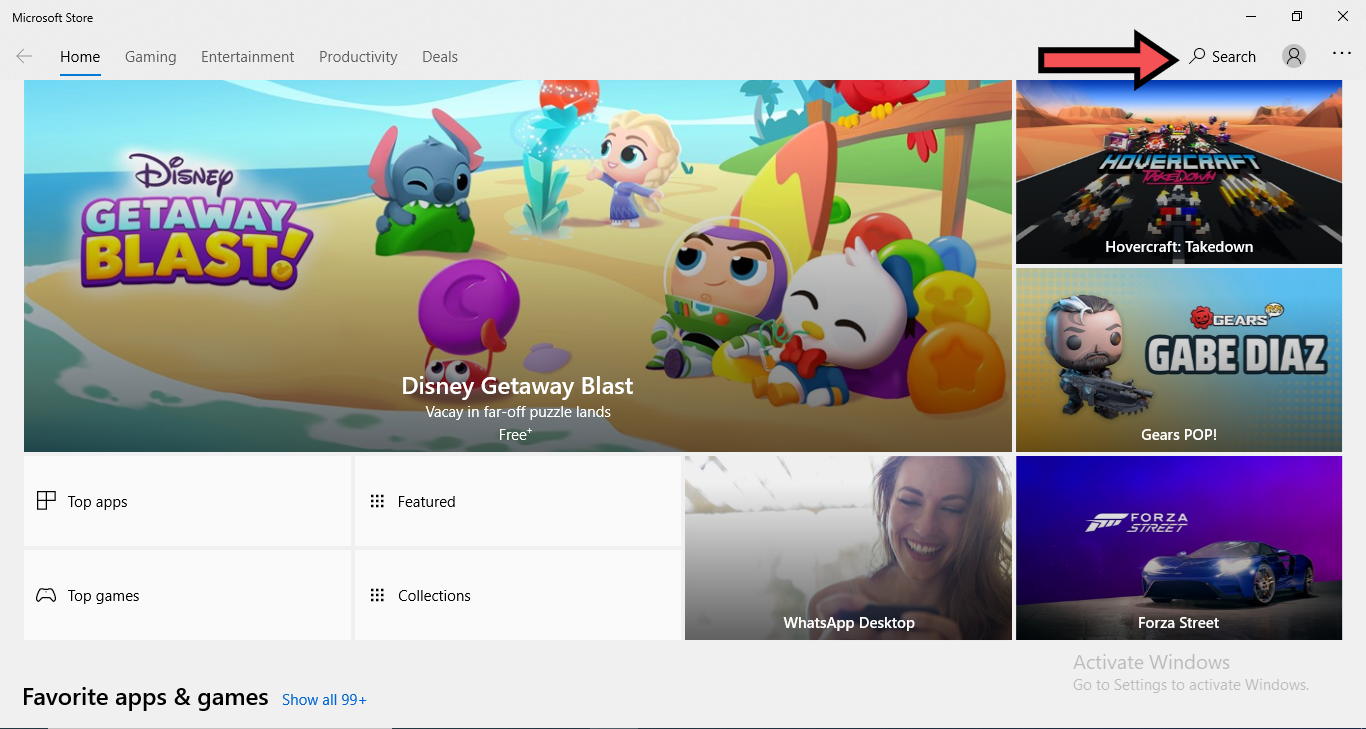Click the 'Vacay in far-off puzzle lands' text
The height and width of the screenshot is (729, 1366).
[517, 412]
